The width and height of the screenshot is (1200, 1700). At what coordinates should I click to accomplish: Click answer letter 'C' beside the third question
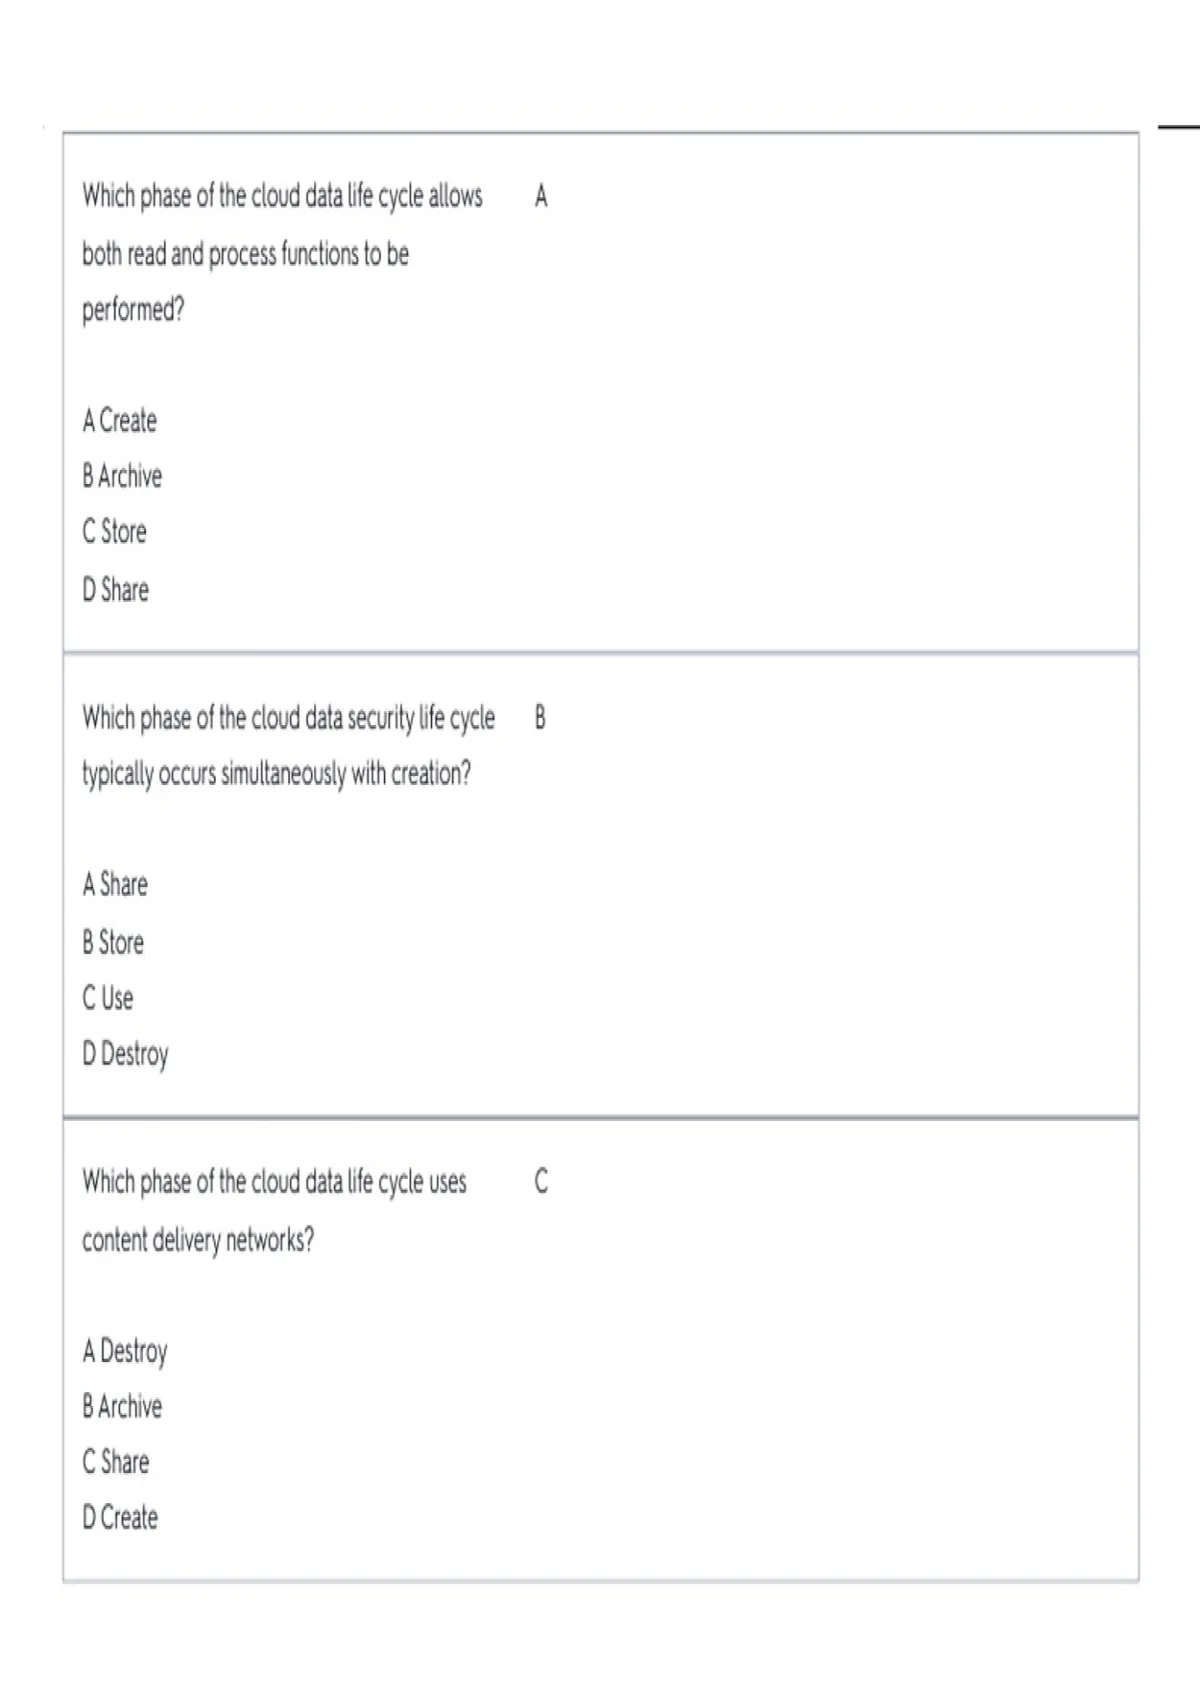[x=541, y=1182]
